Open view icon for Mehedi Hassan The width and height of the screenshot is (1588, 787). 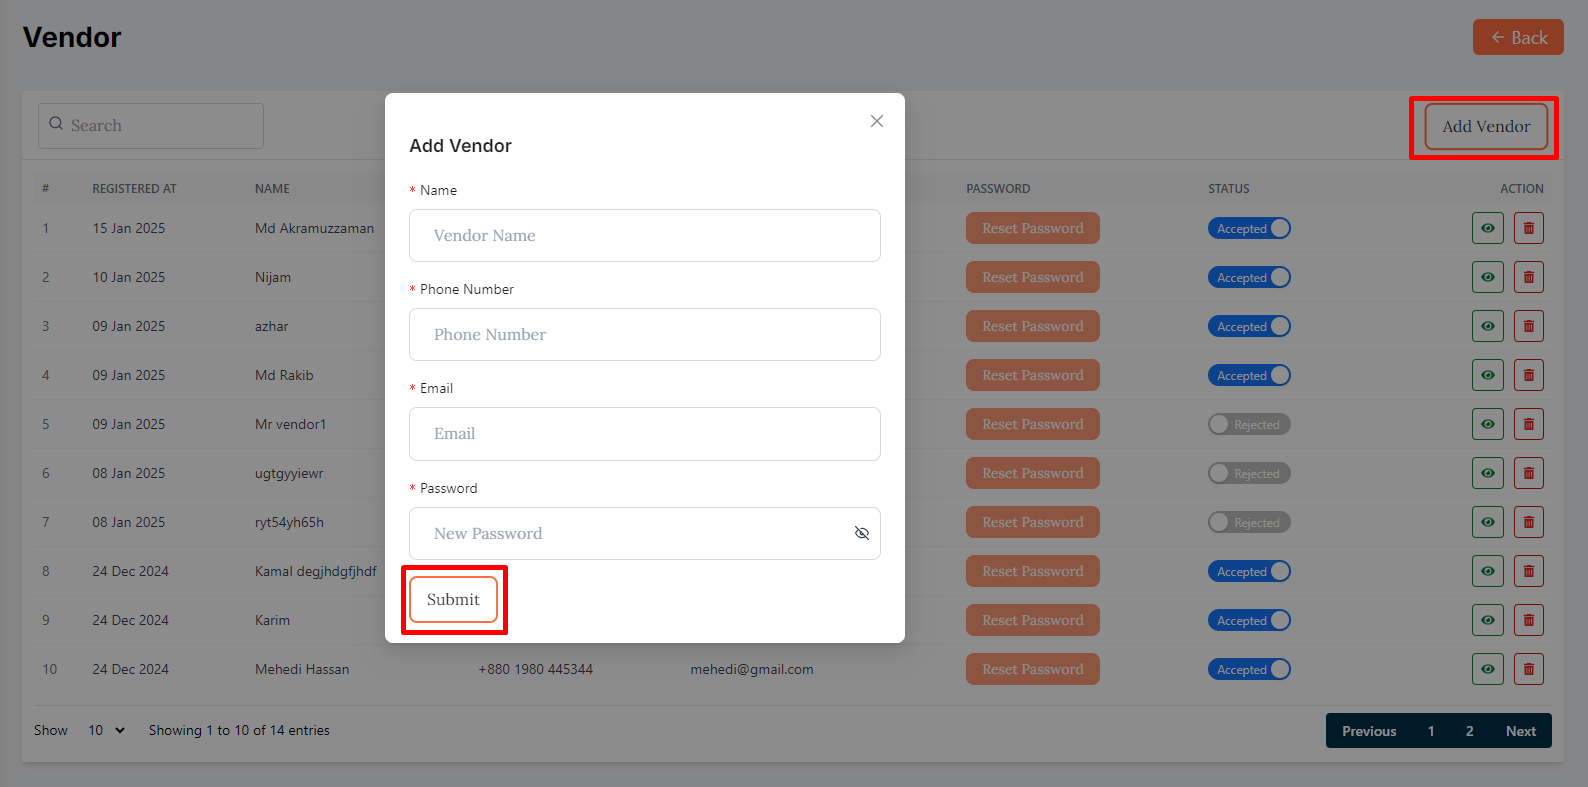tap(1487, 669)
